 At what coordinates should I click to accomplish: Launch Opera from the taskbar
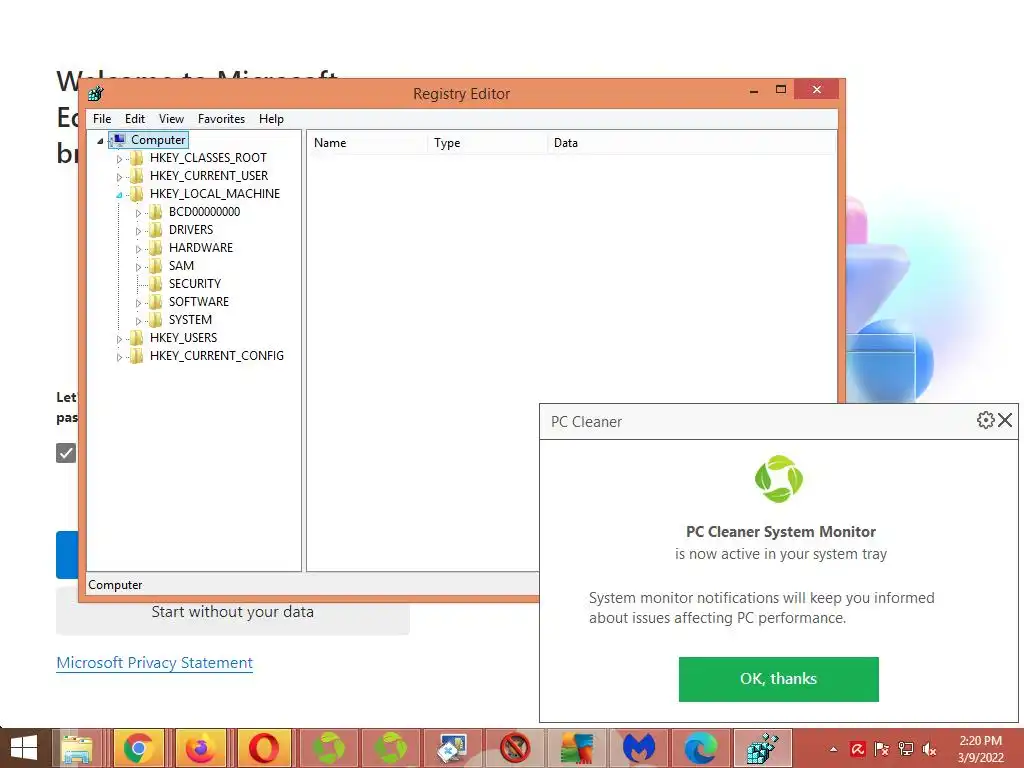(263, 748)
